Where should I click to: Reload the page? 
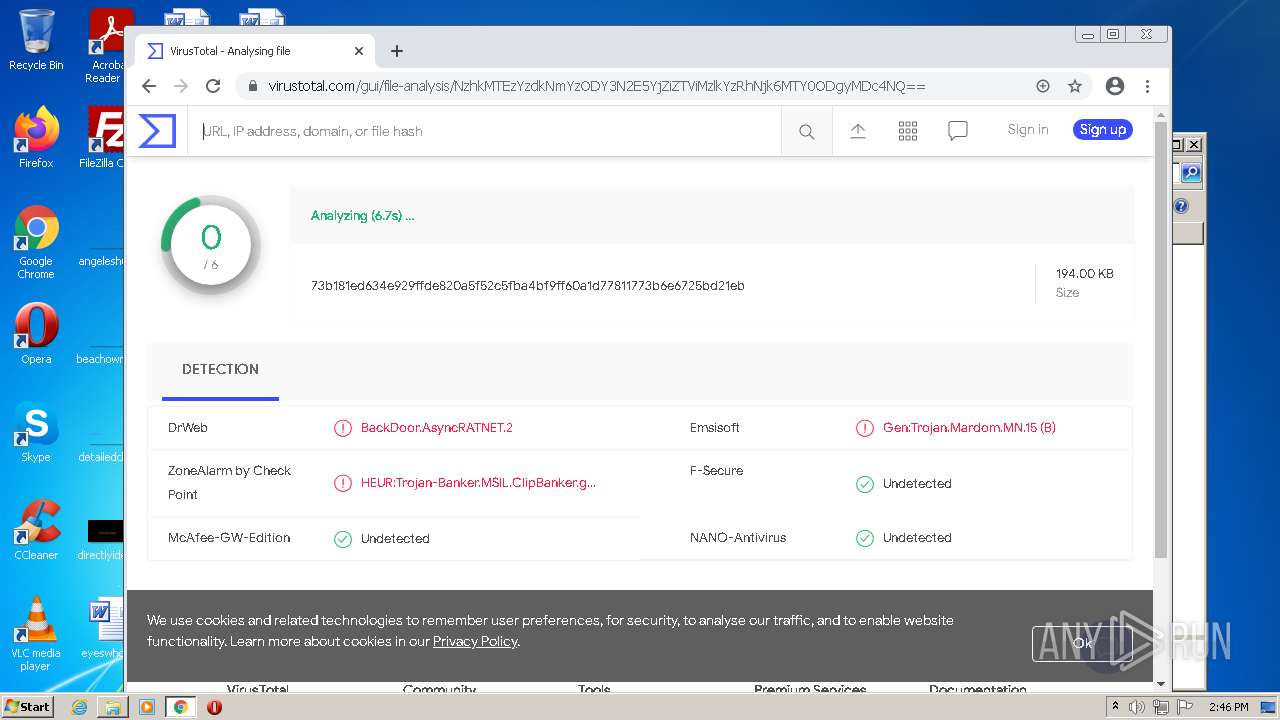tap(213, 86)
